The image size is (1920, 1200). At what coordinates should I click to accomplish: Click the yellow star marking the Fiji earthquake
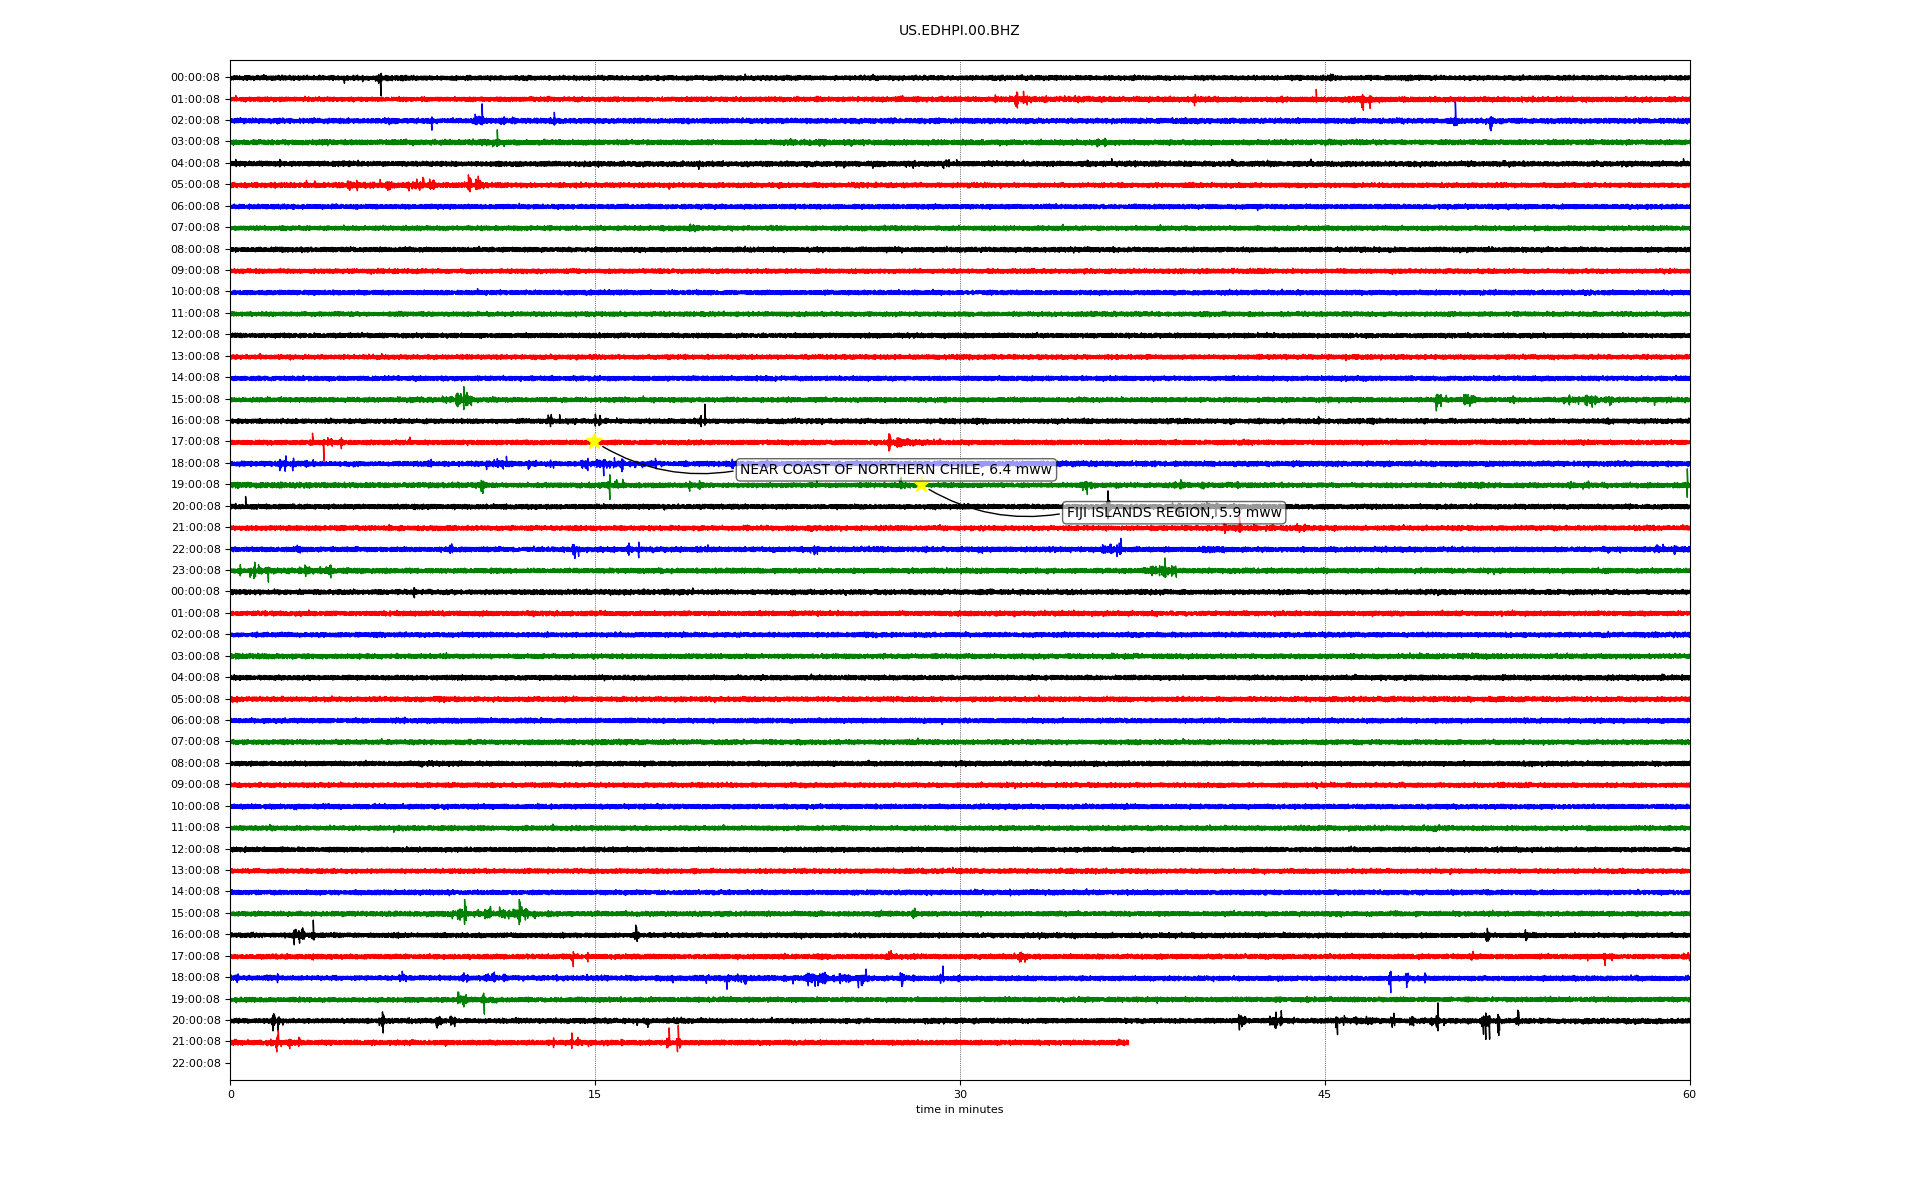point(921,485)
